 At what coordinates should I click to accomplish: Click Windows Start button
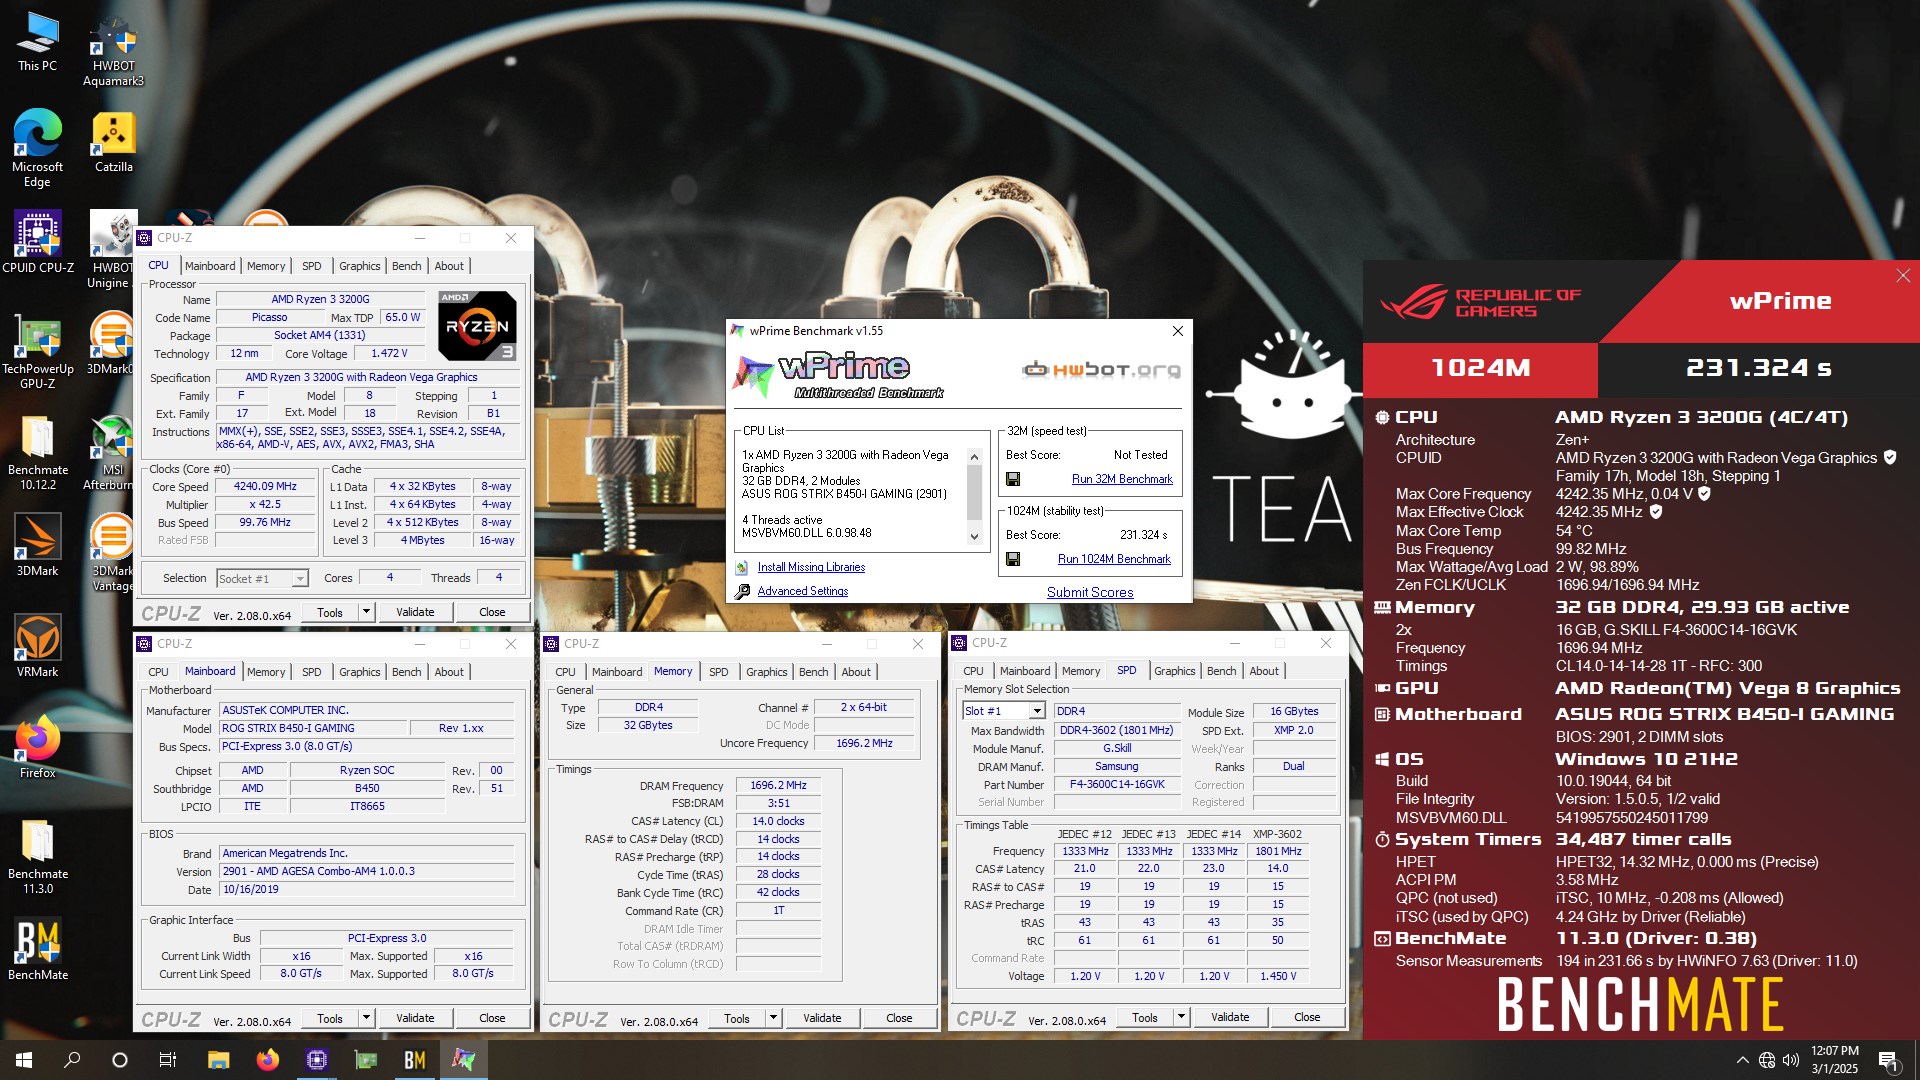click(24, 1060)
